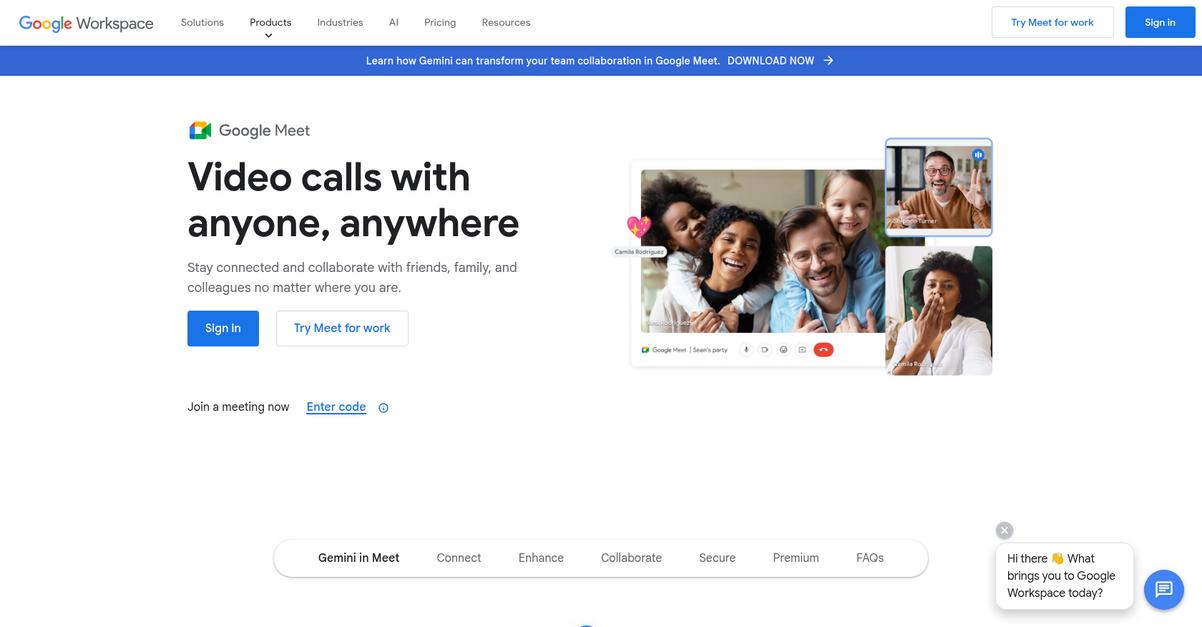1202x627 pixels.
Task: Click the 'Stay connected and collaborate' paragraph
Action: click(x=352, y=277)
